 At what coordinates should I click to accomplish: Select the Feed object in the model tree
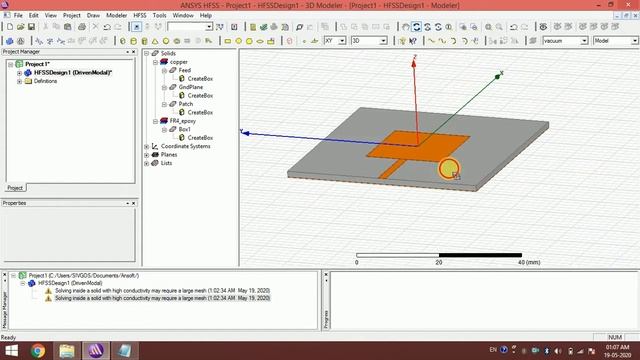pos(184,70)
